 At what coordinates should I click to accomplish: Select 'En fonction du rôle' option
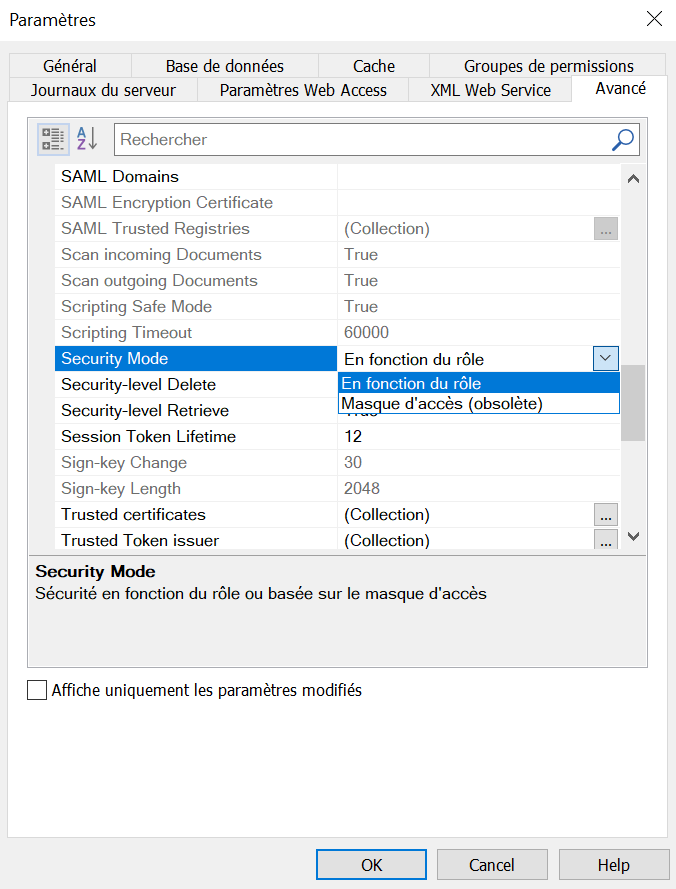420,383
